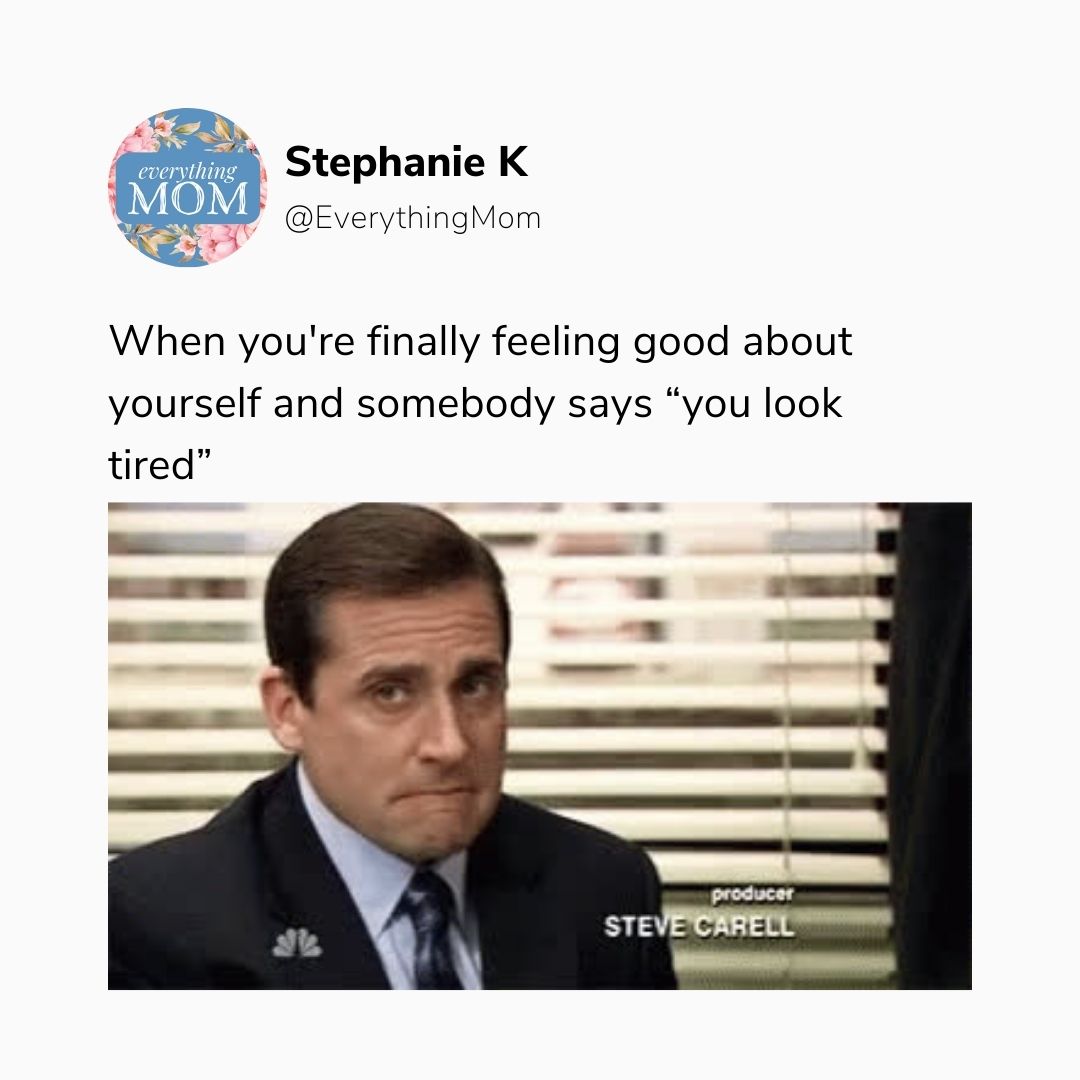Click the word MOM inside the avatar
Viewport: 1080px width, 1080px height.
pos(187,199)
